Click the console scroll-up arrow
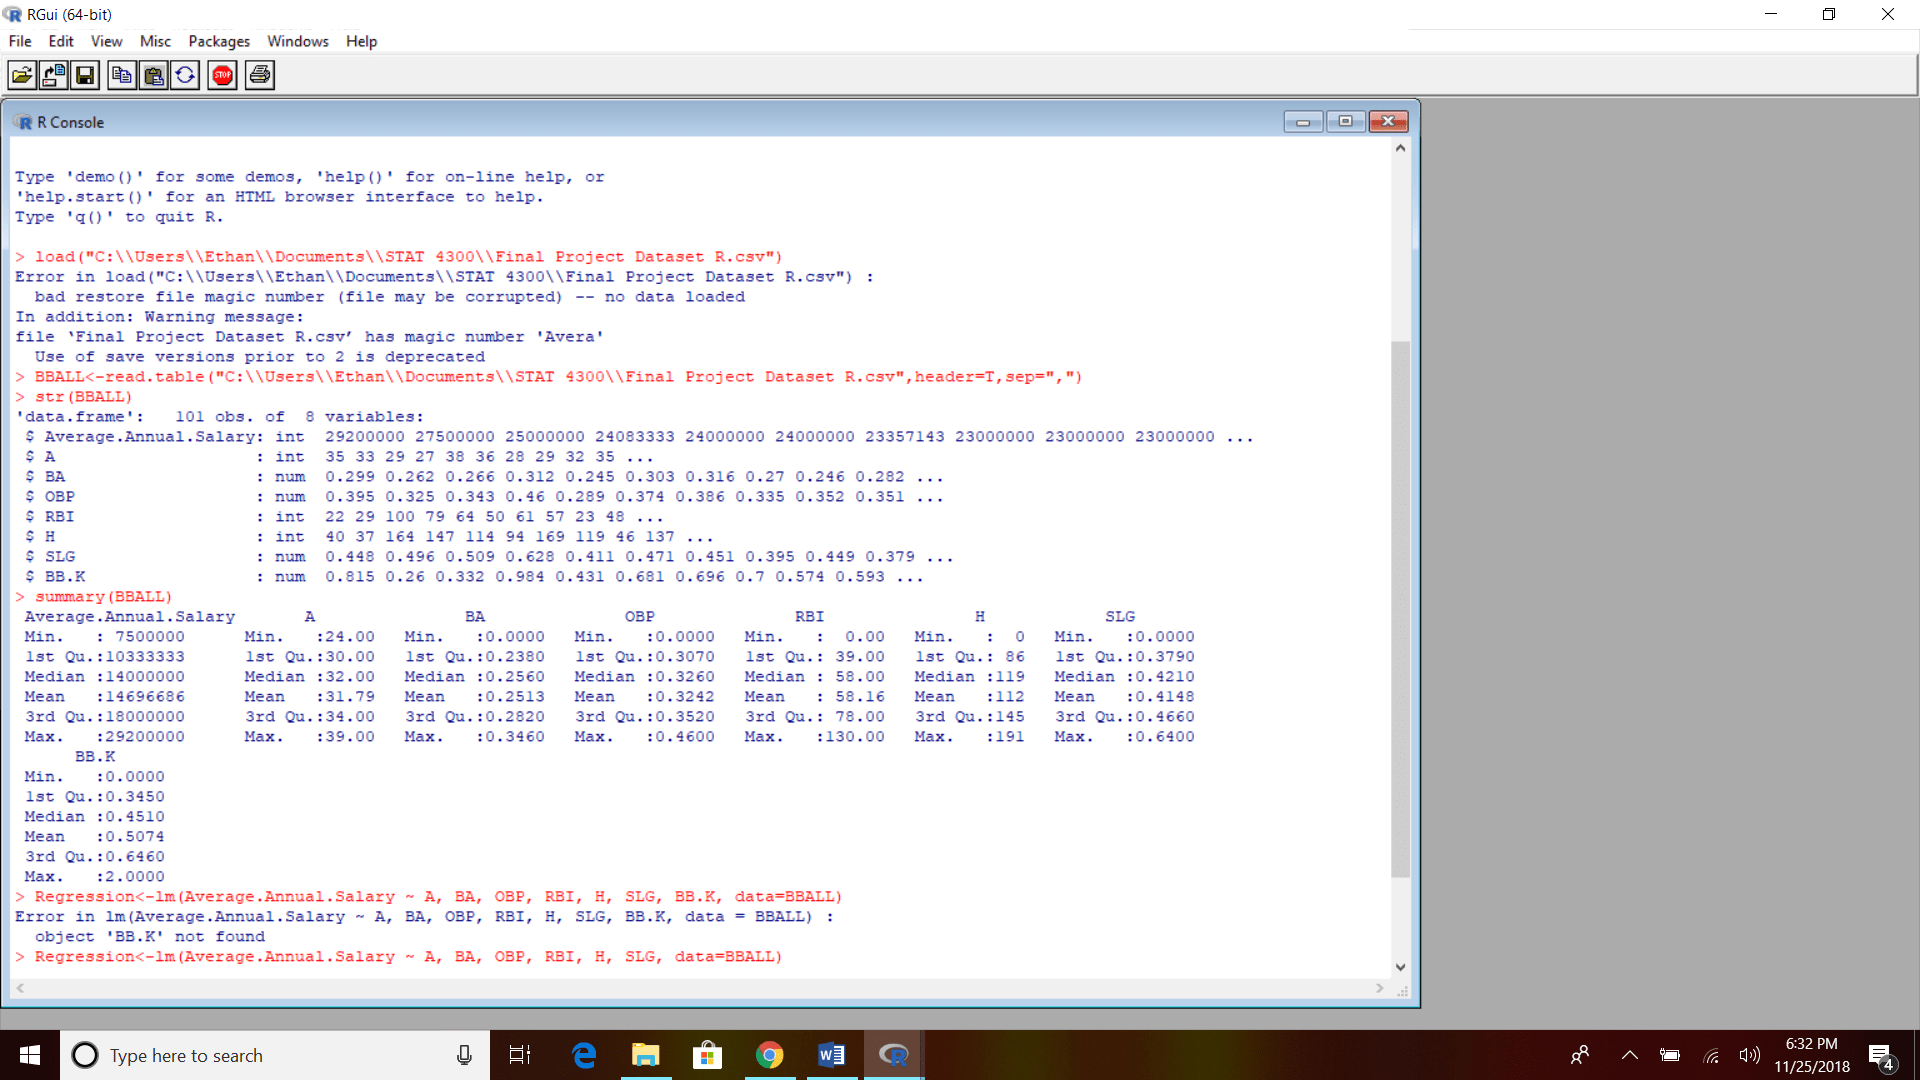The image size is (1920, 1080). coord(1400,148)
